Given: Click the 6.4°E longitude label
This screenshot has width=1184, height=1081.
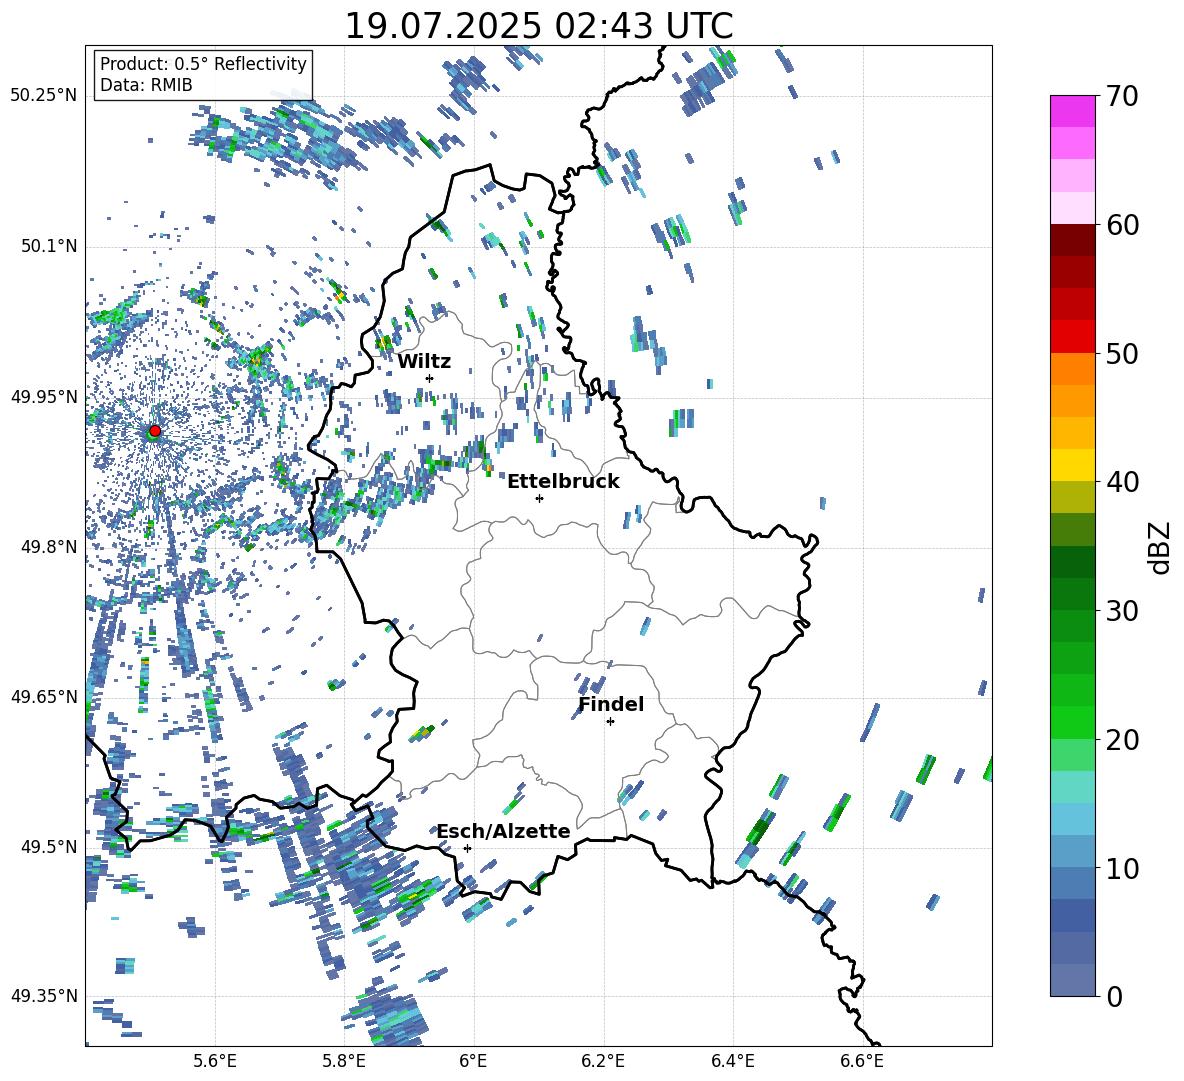Looking at the screenshot, I should click(732, 1061).
